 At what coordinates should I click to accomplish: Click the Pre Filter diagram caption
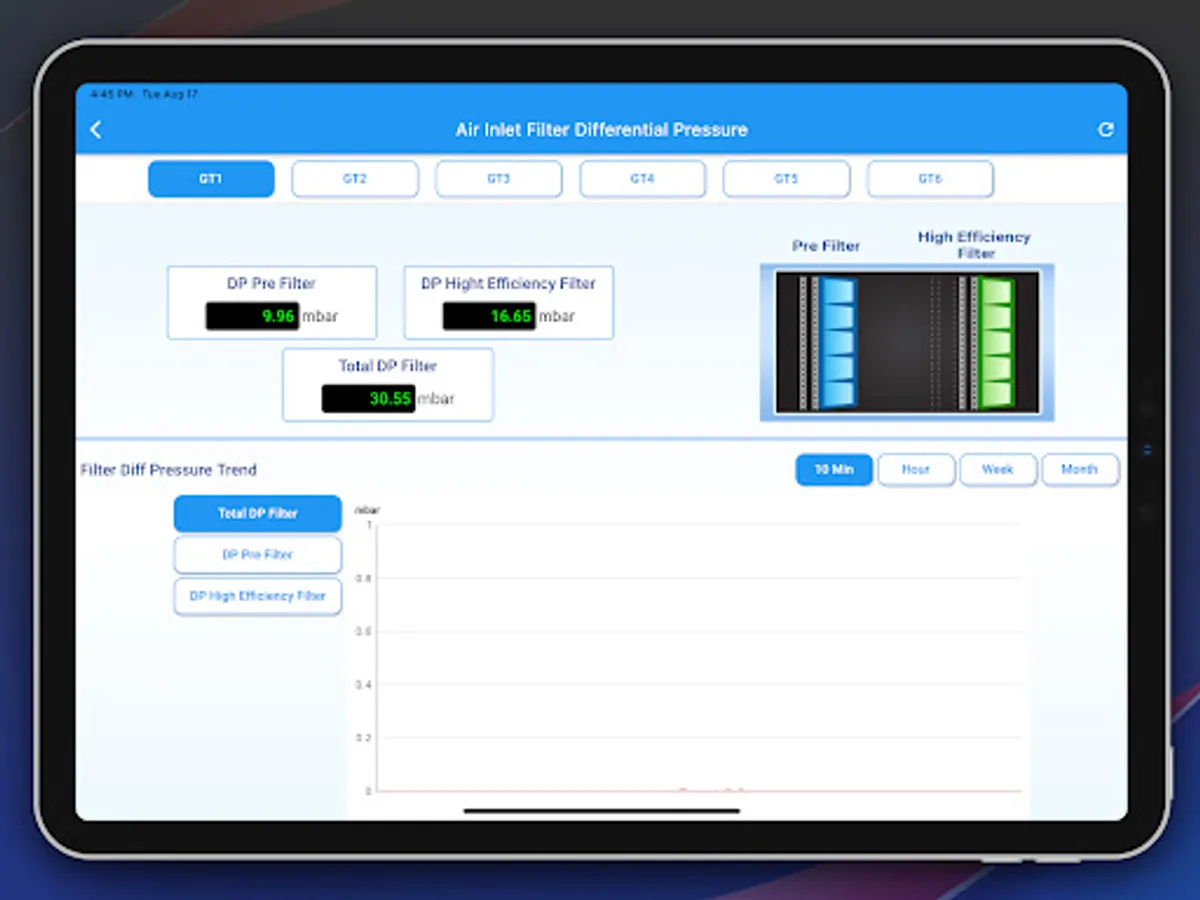[826, 245]
